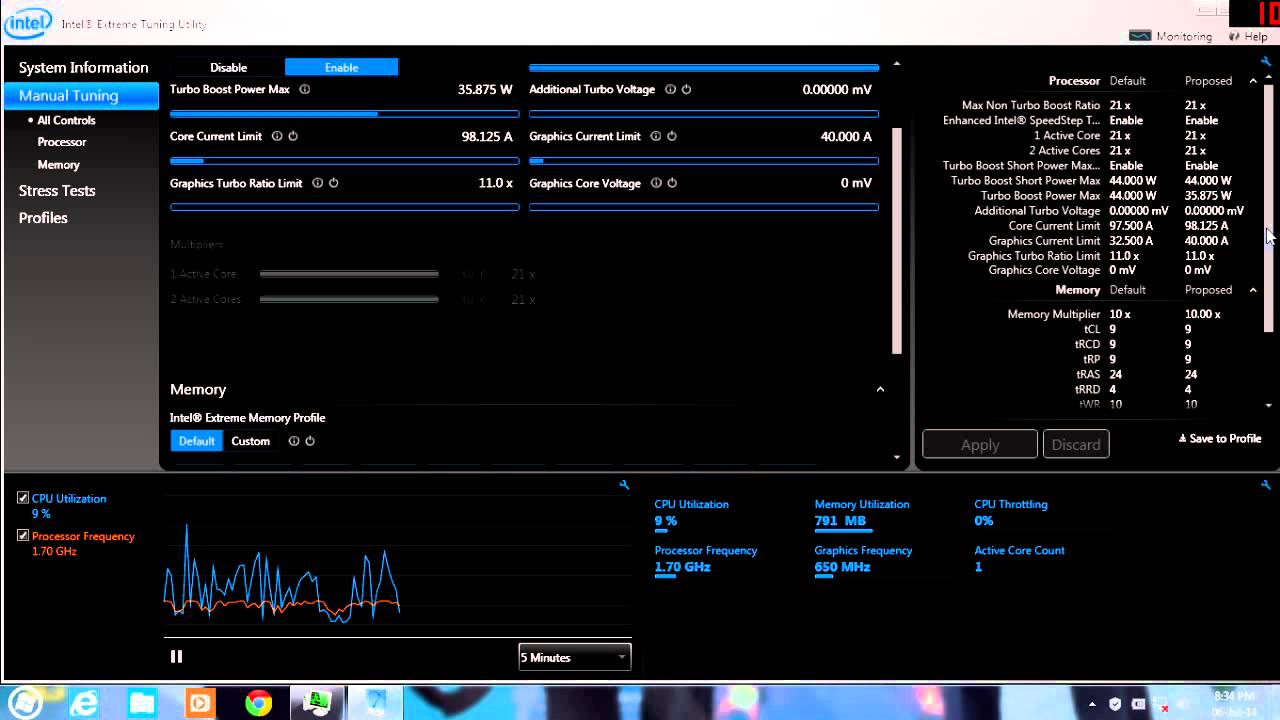Collapse the Memory tuning section chevron
This screenshot has width=1280, height=720.
pyautogui.click(x=880, y=389)
